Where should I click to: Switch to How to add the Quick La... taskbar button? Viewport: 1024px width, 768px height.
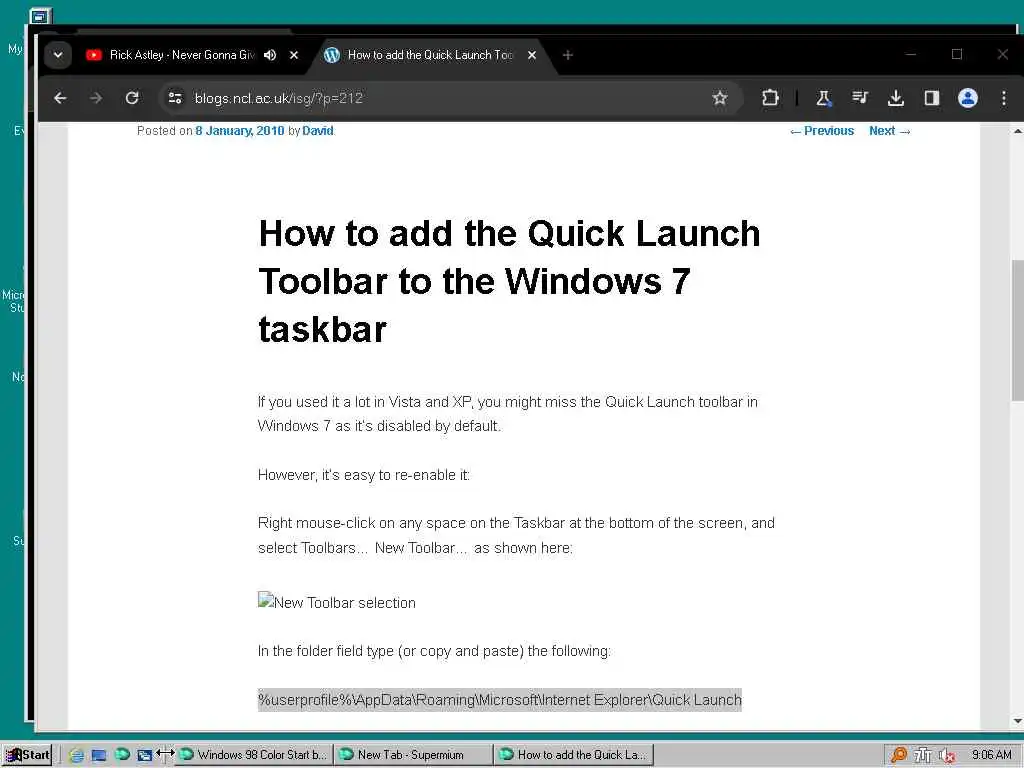(x=573, y=755)
